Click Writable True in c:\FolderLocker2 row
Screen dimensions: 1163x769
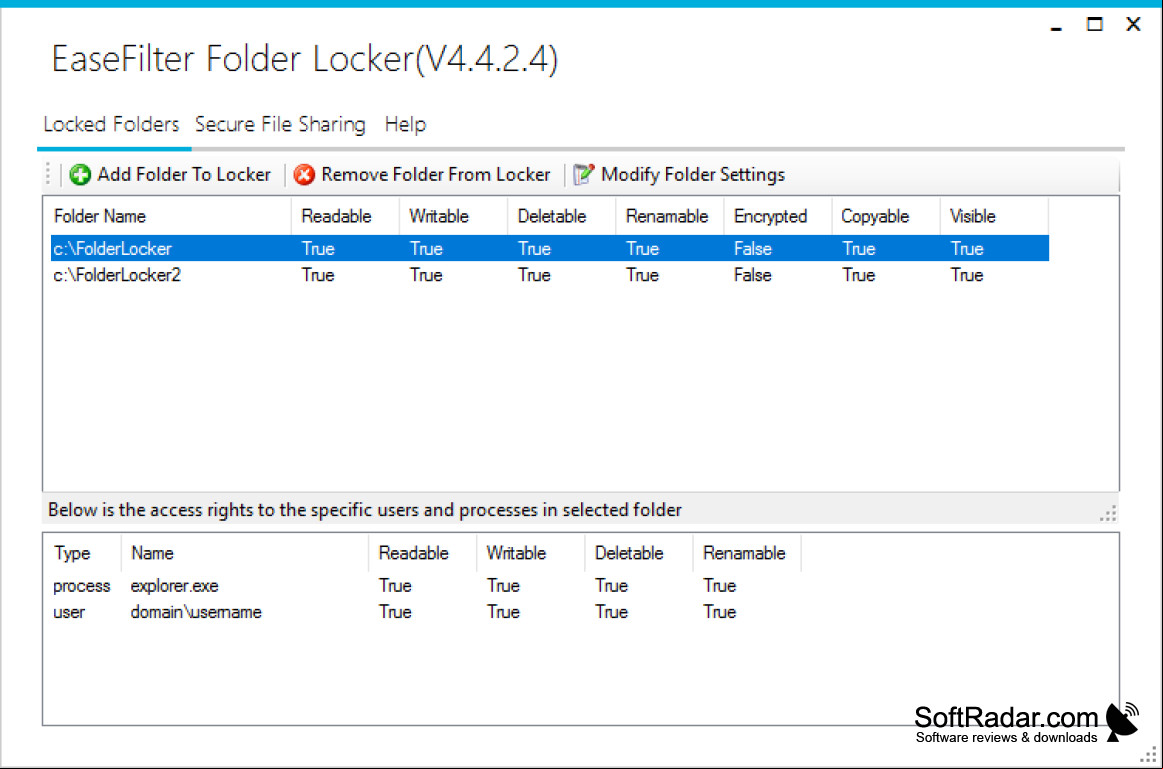tap(426, 275)
